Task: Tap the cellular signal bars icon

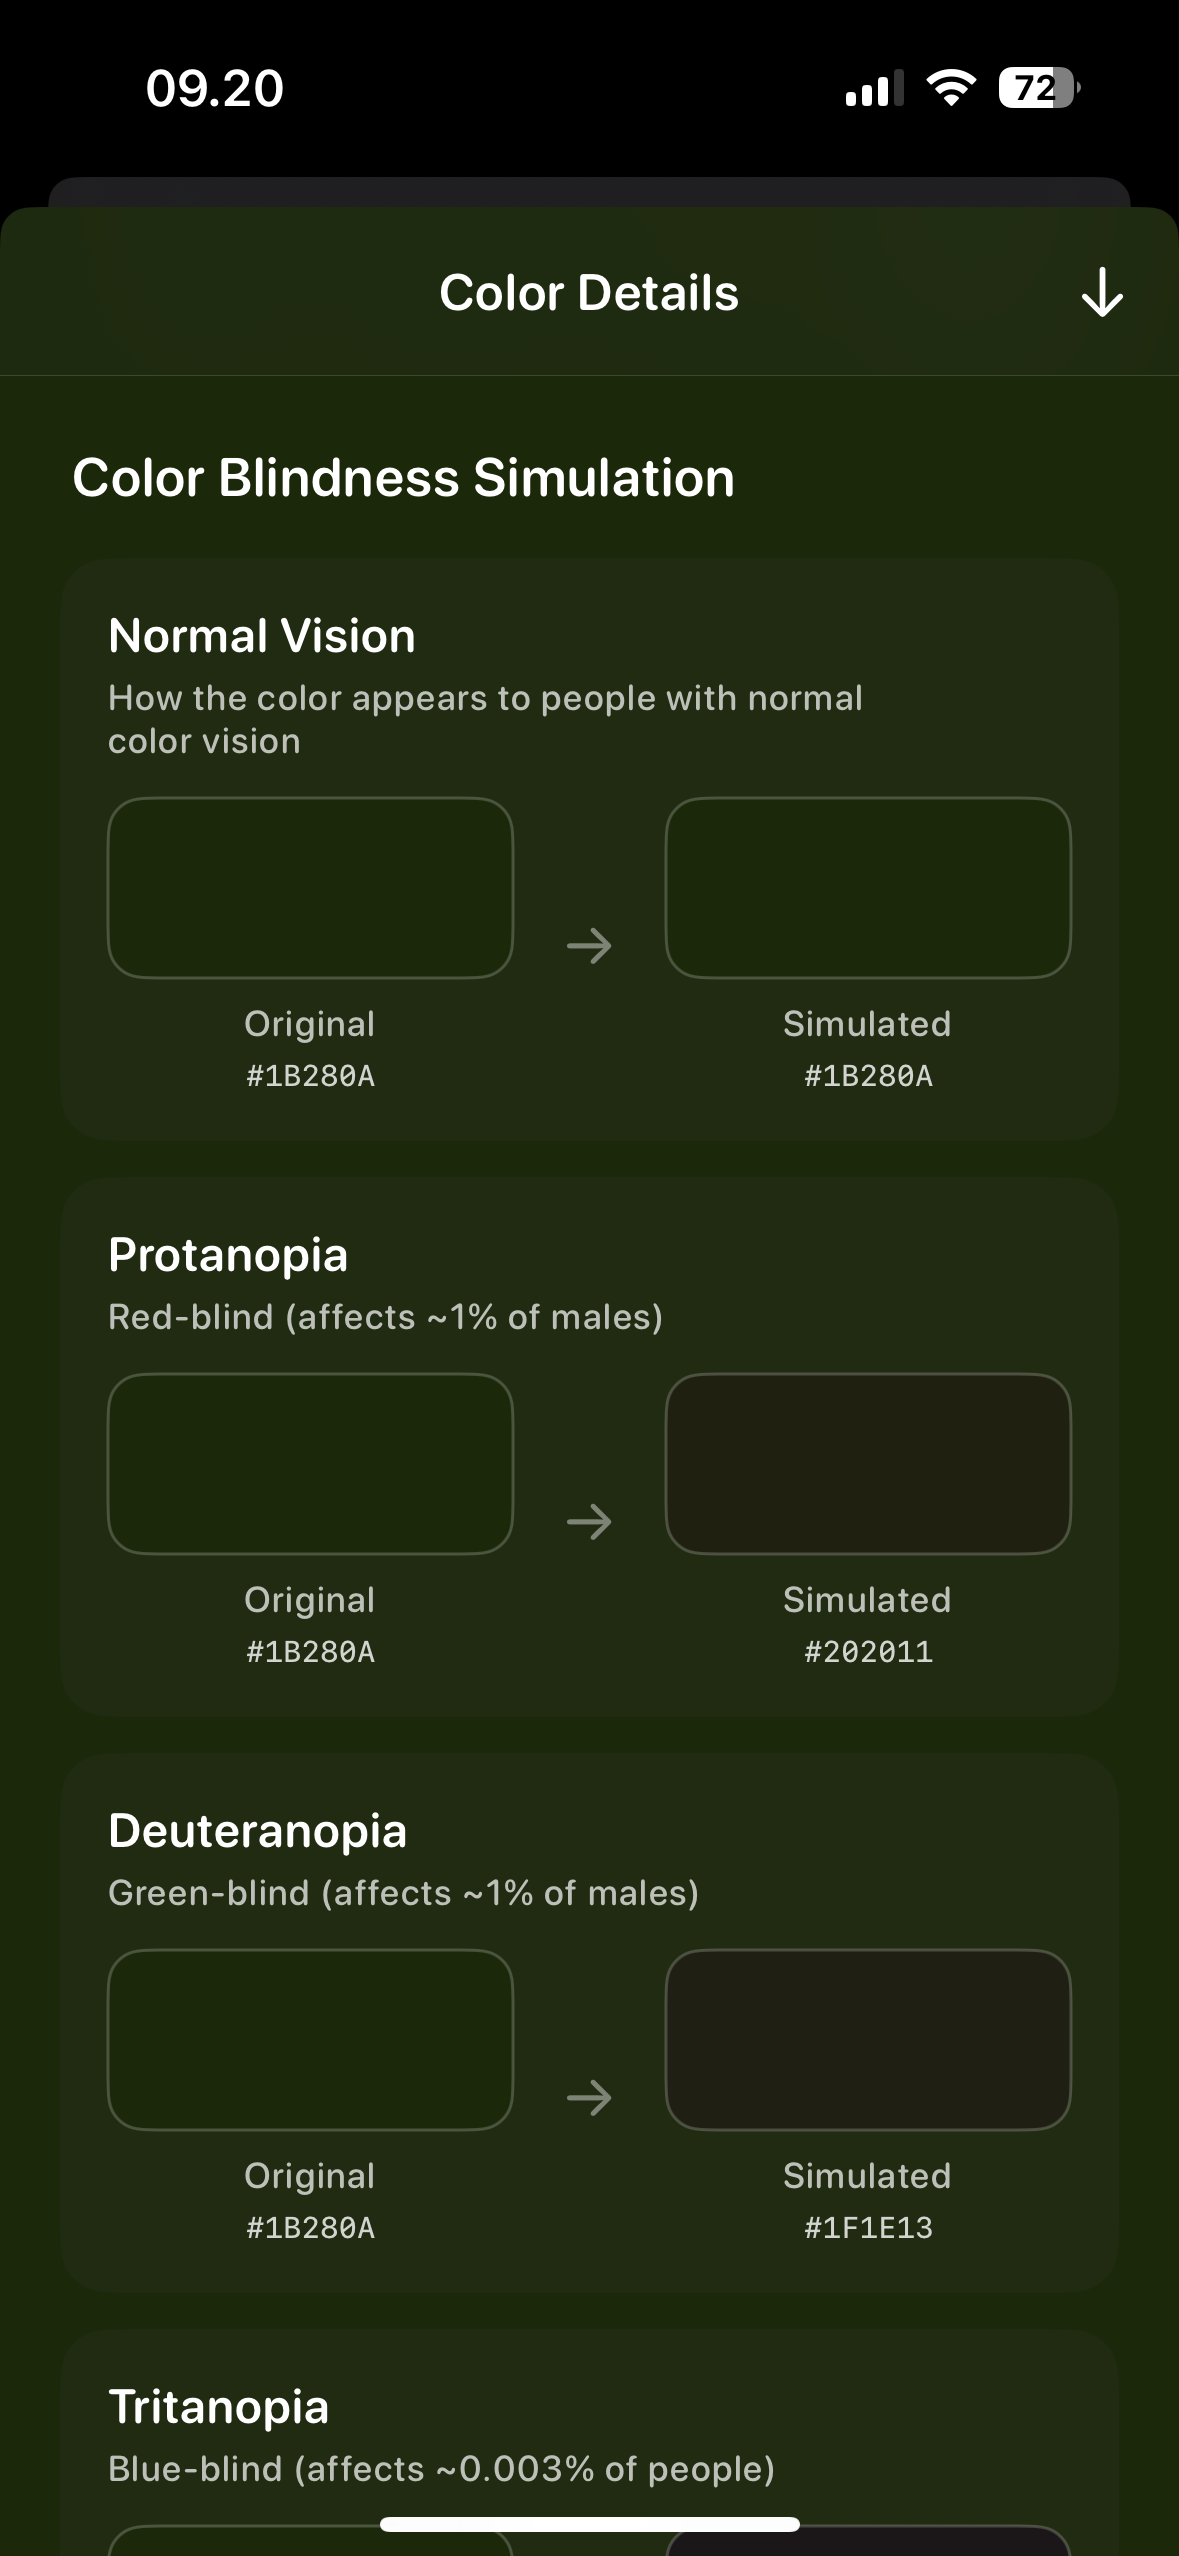Action: 874,88
